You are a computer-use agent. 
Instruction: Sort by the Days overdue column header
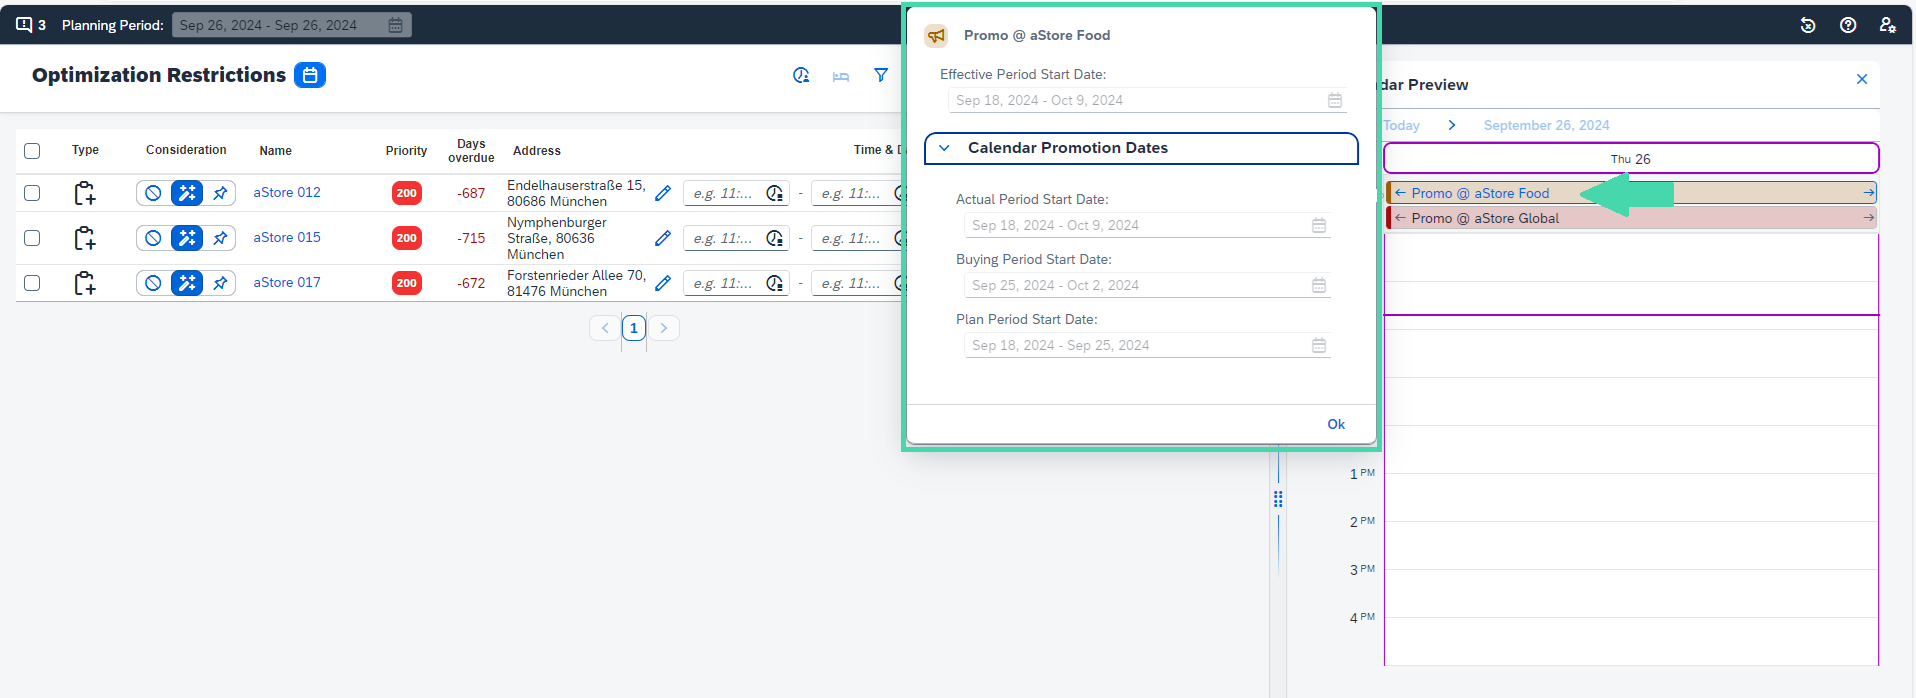coord(471,151)
